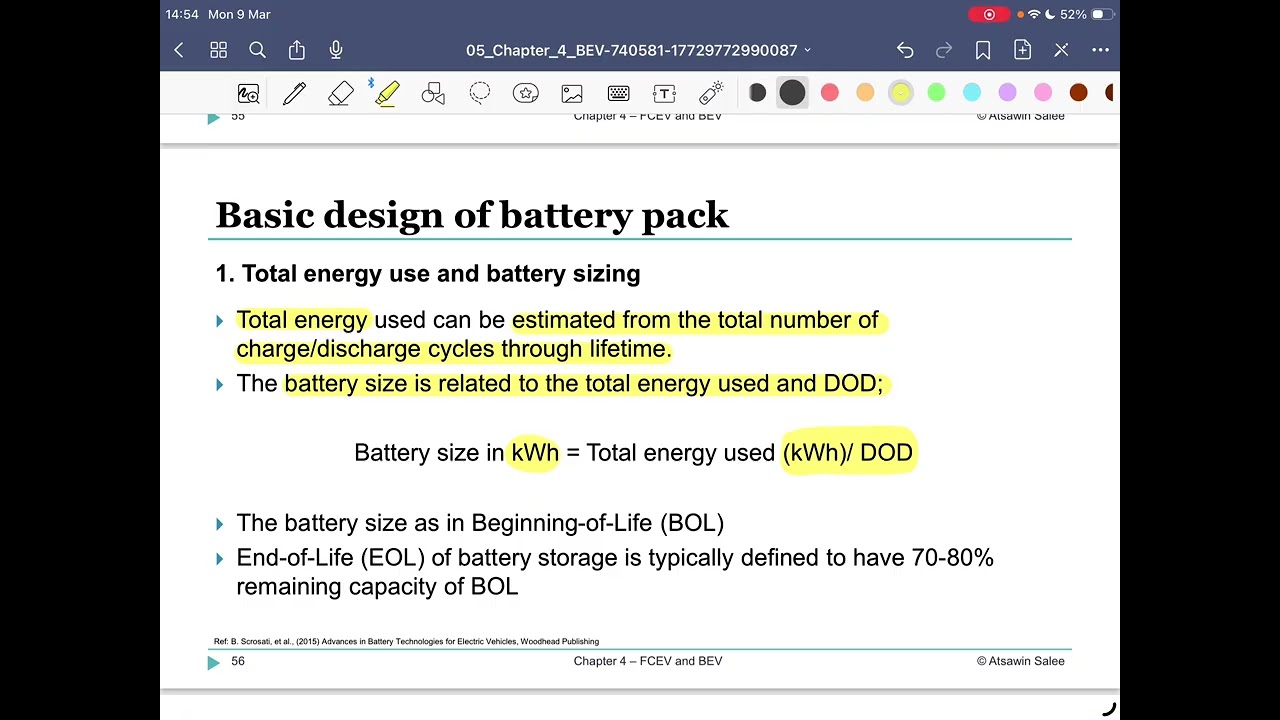Select the Keyboard typing tool

(618, 93)
